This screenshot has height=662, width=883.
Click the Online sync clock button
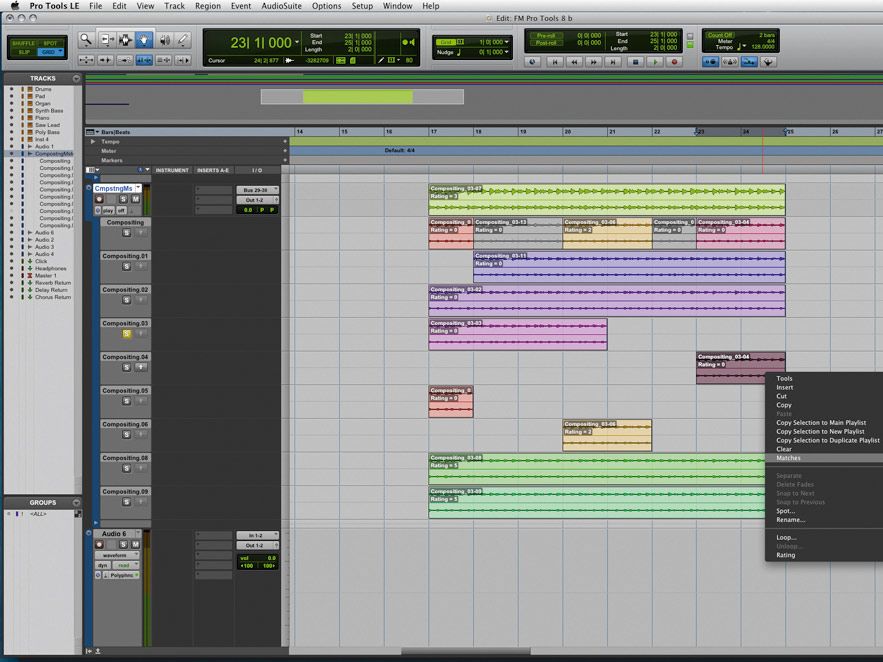click(532, 62)
